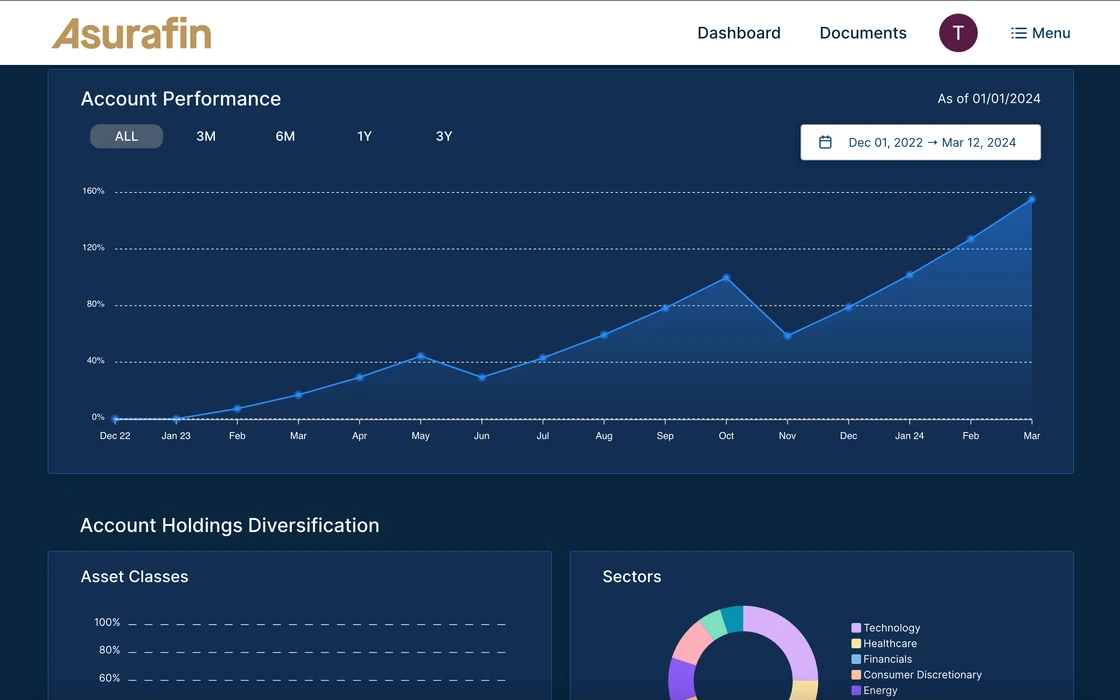Click the Asurafin logo
Screen dimensions: 1120x700
(x=131, y=33)
